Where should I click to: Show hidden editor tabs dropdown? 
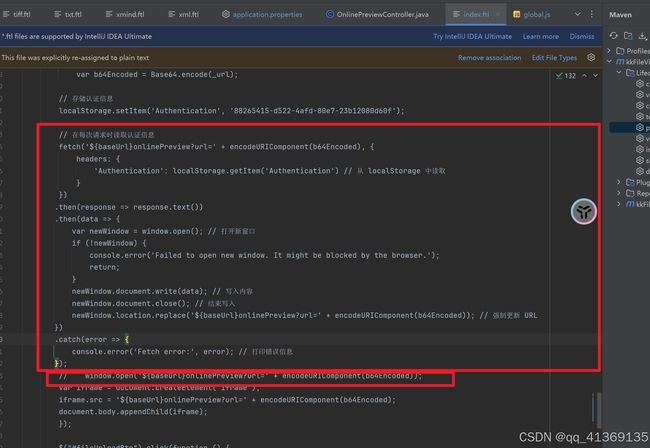coord(577,14)
